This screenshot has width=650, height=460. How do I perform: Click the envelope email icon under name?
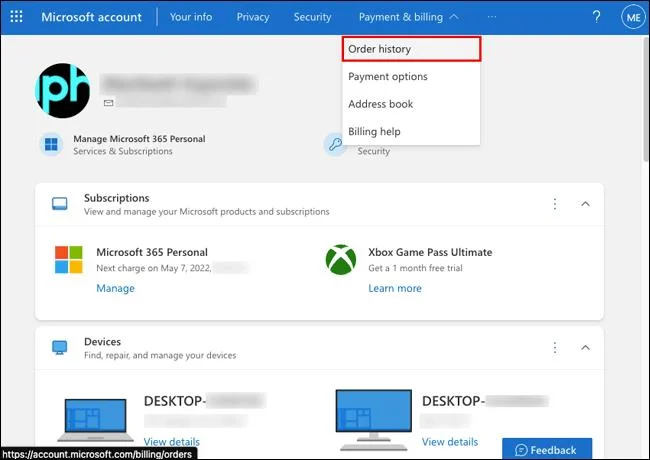pyautogui.click(x=109, y=103)
